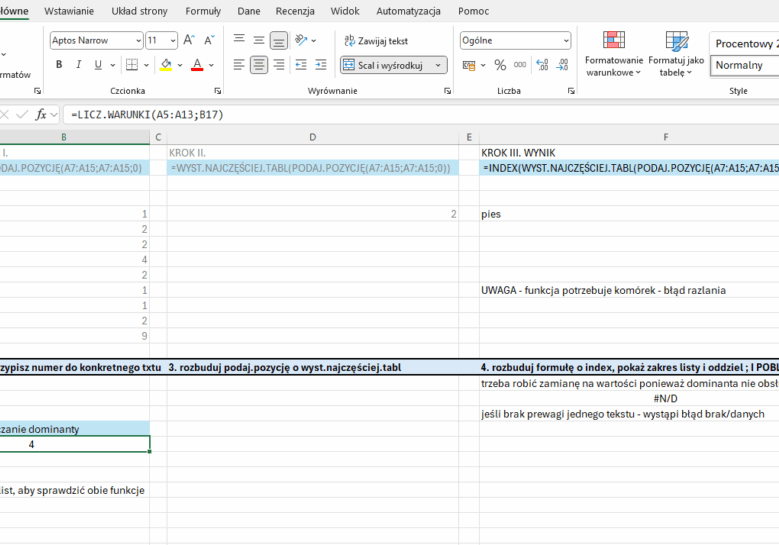Click the increase font size icon
This screenshot has width=779, height=545.
click(x=190, y=41)
